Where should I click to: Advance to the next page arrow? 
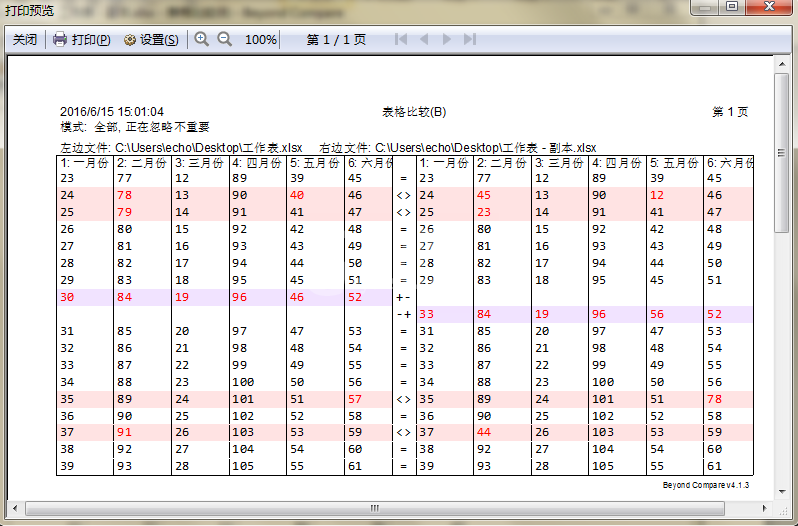click(446, 39)
